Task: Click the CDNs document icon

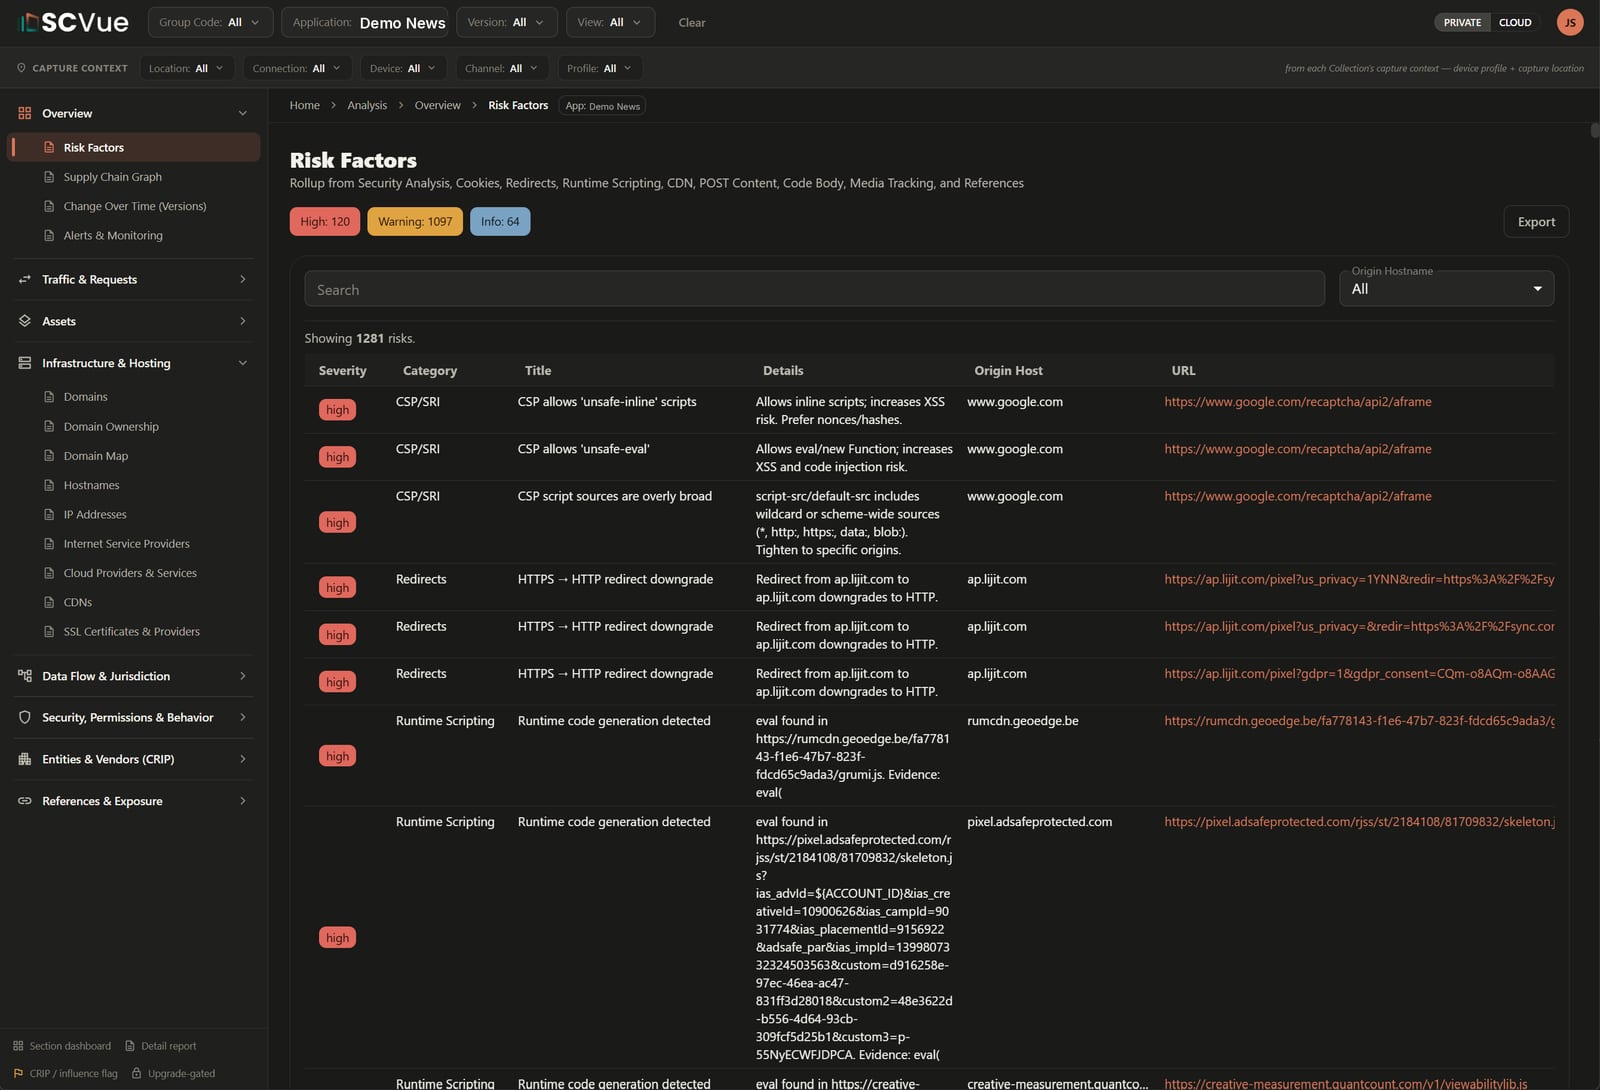Action: click(x=49, y=602)
